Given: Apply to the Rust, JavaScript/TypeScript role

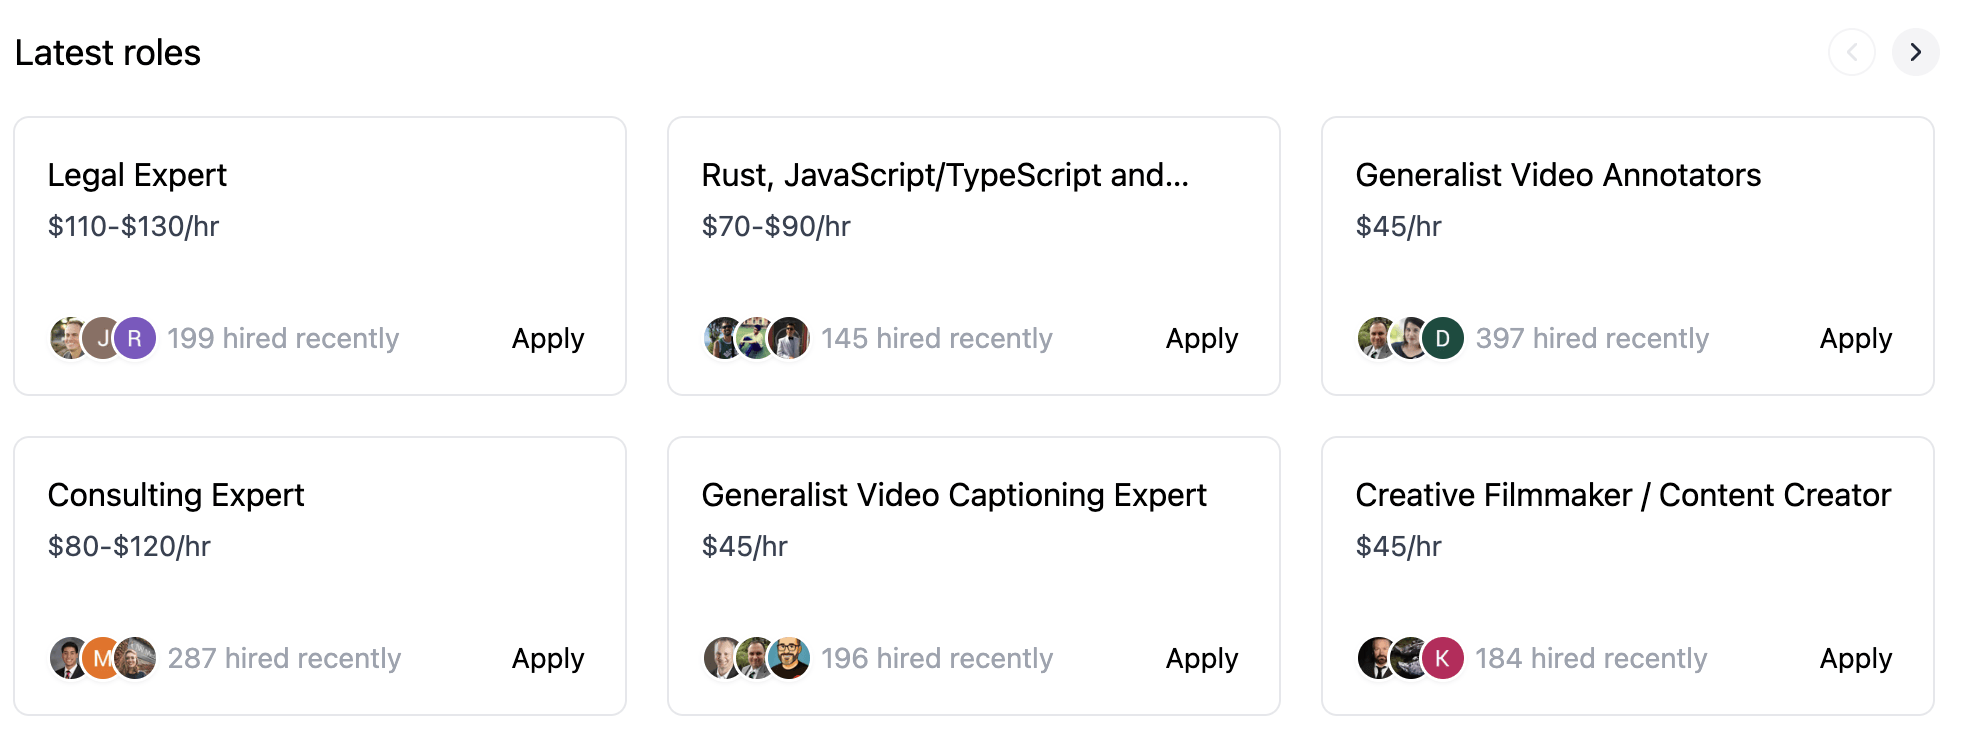Looking at the screenshot, I should point(1202,338).
